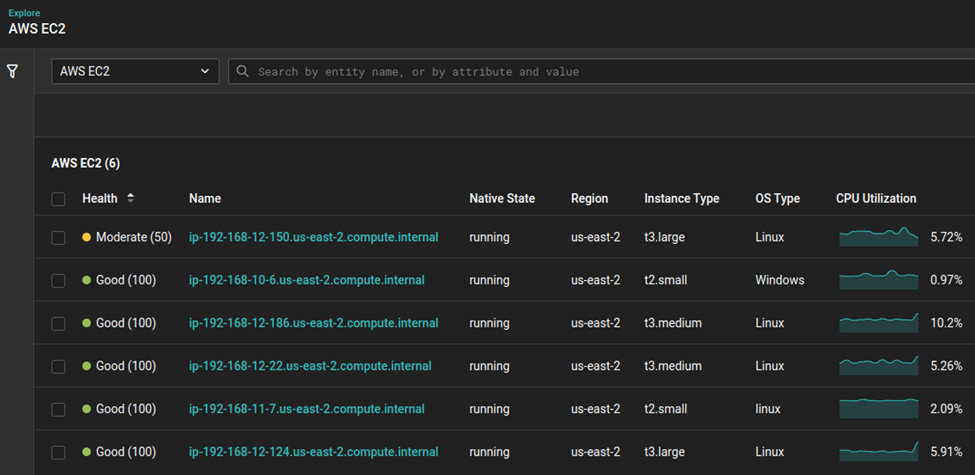This screenshot has width=975, height=475.
Task: Click the 5.91% CPU value
Action: click(x=946, y=451)
